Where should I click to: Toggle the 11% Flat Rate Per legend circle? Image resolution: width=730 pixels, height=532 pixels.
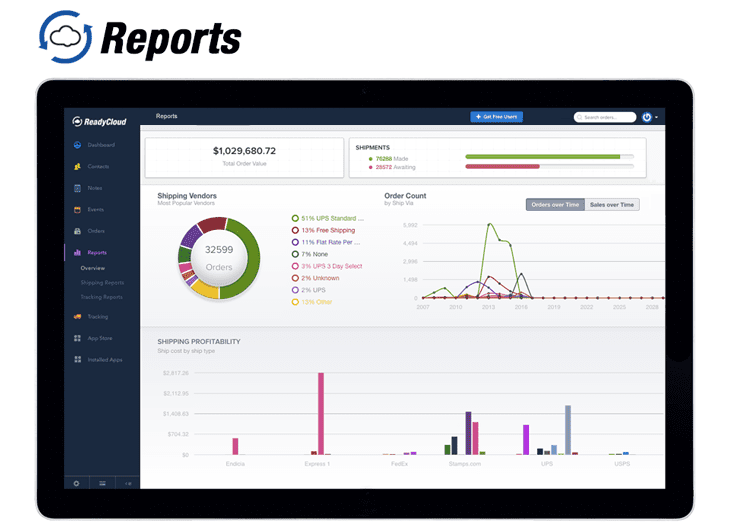[295, 242]
